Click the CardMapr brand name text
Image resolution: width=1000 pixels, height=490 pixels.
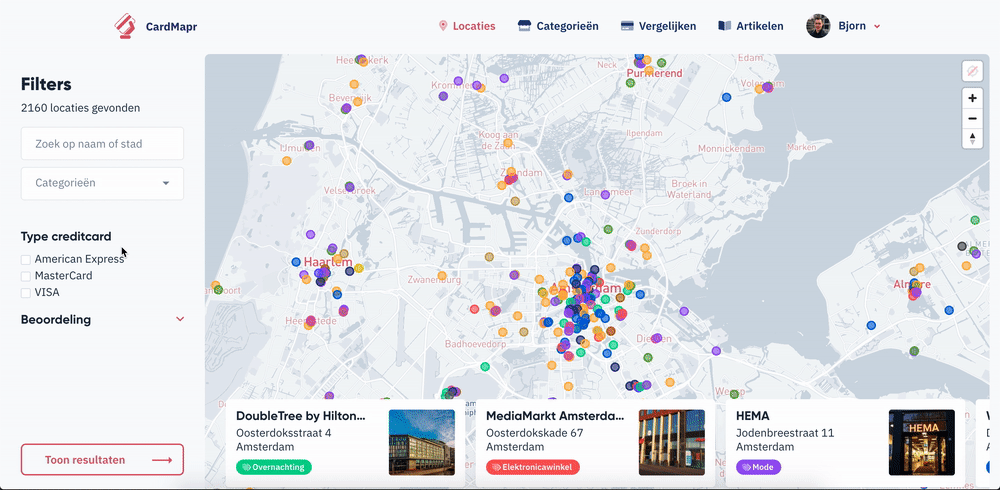coord(172,26)
